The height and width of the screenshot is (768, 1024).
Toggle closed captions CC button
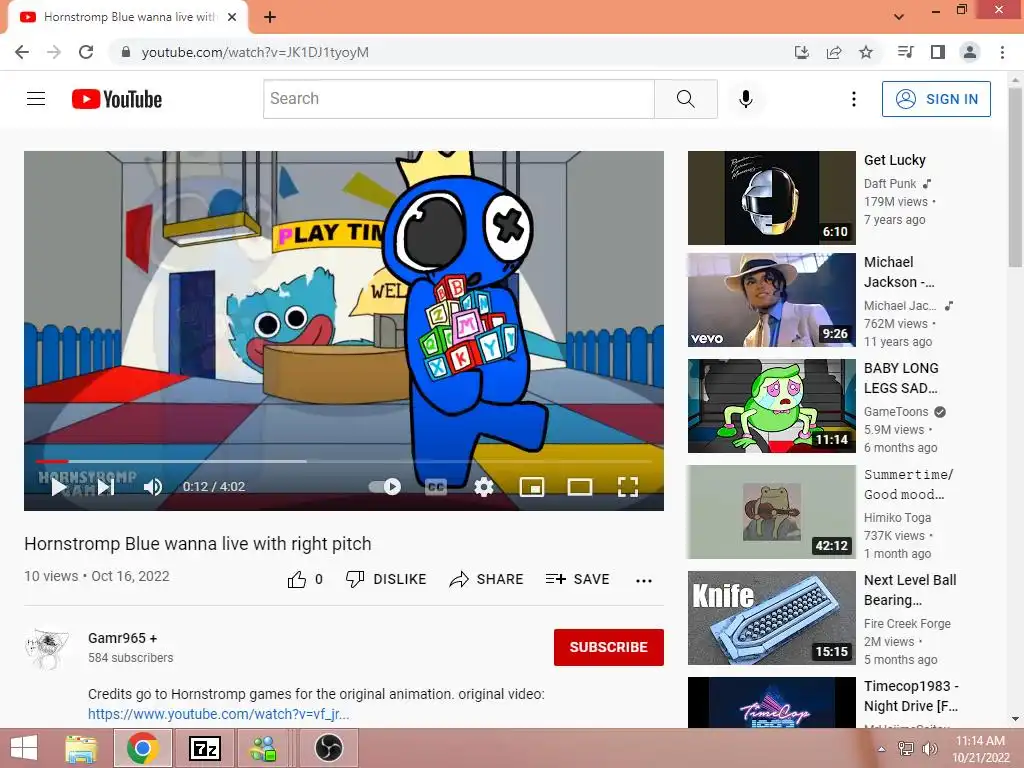click(436, 487)
